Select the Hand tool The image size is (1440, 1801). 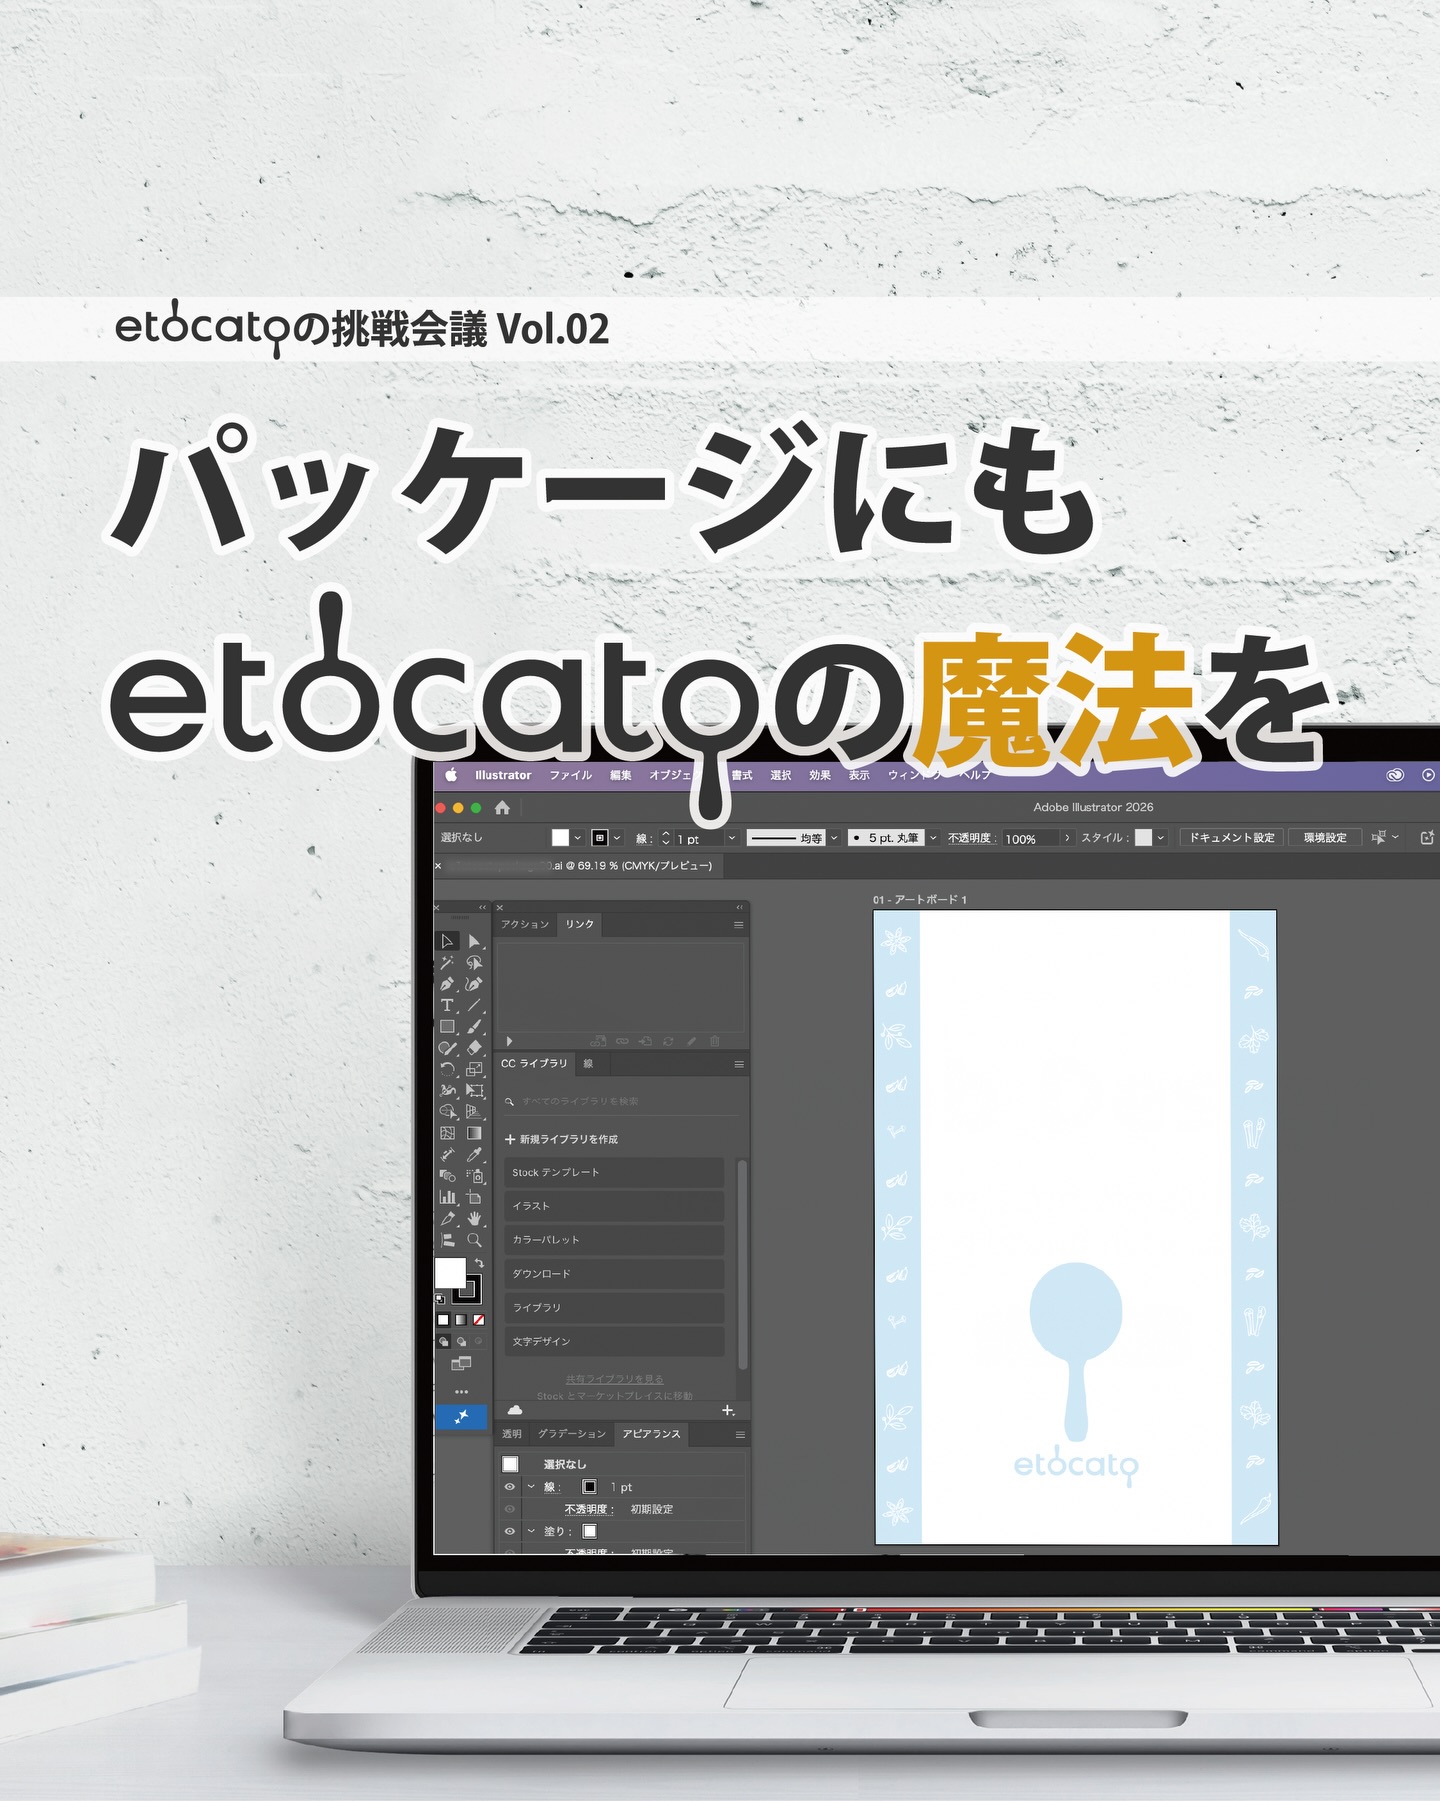(x=474, y=1218)
